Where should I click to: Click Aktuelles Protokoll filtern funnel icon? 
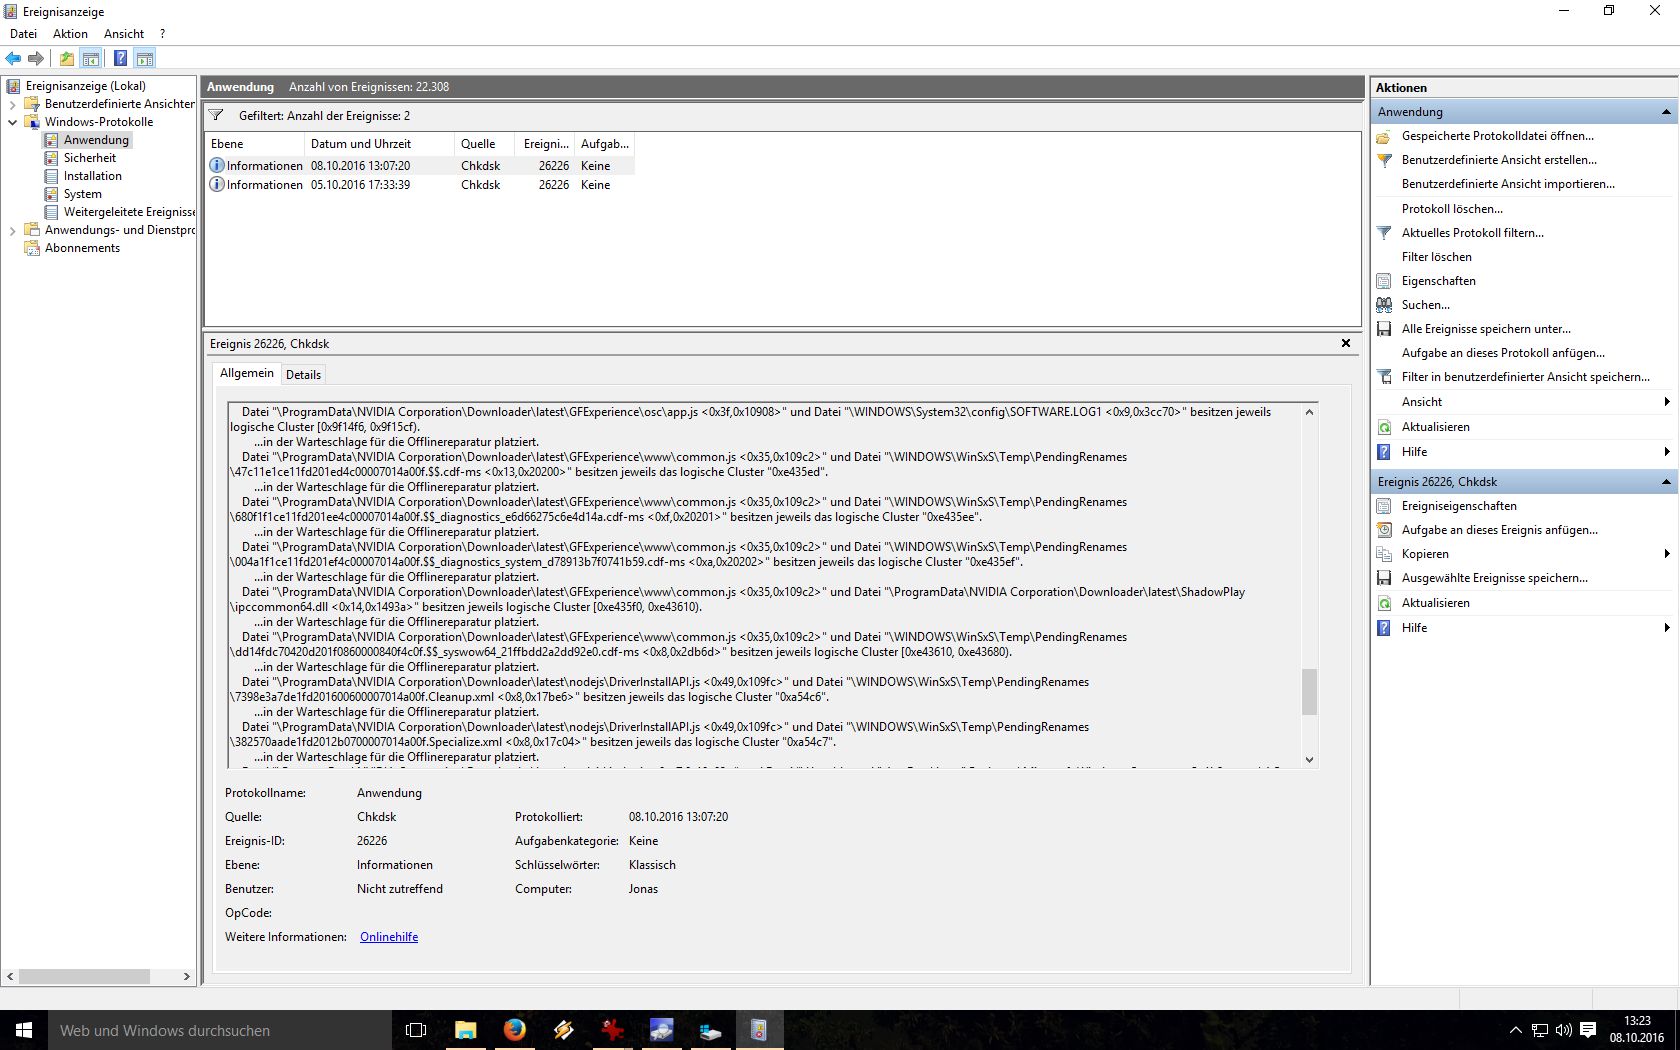pyautogui.click(x=1384, y=233)
